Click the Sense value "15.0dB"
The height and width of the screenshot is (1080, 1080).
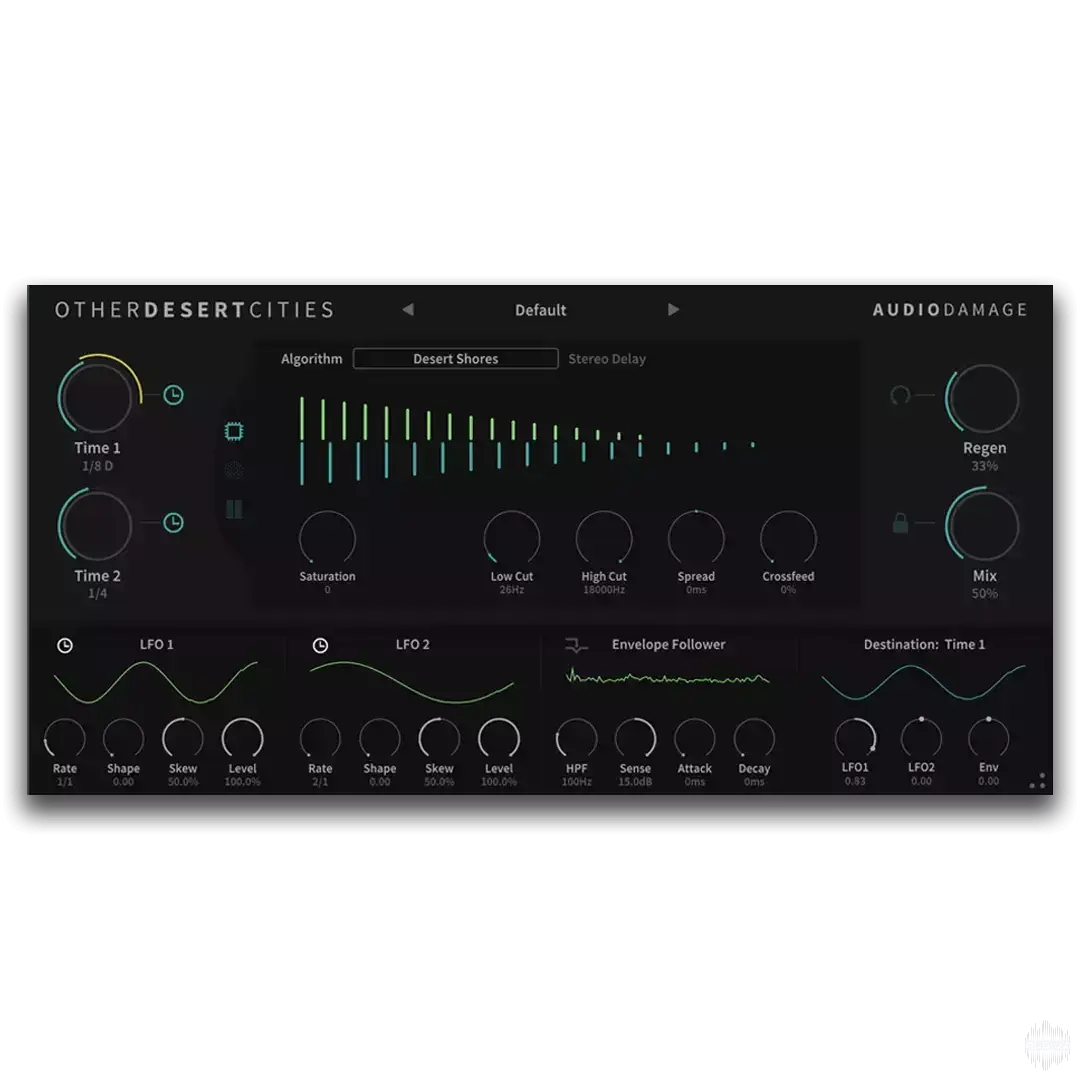tap(635, 782)
